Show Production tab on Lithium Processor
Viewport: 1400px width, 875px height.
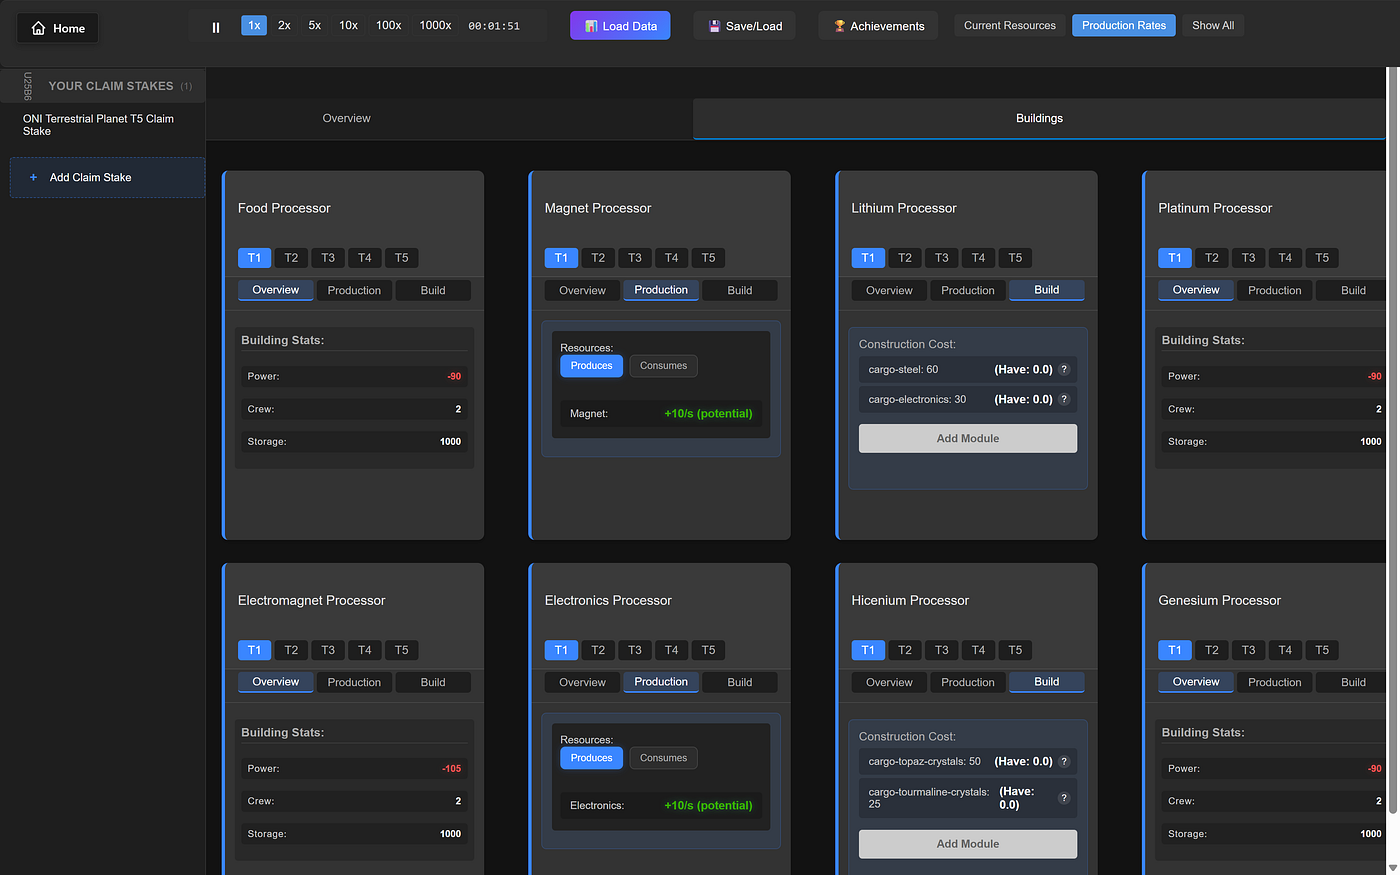[x=967, y=289]
